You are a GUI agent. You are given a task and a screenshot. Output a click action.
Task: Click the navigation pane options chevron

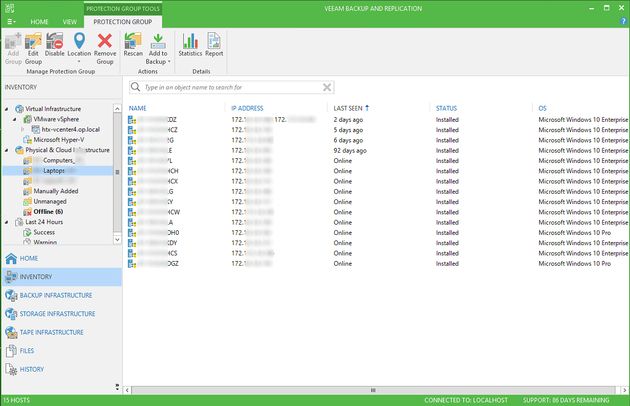(x=117, y=387)
